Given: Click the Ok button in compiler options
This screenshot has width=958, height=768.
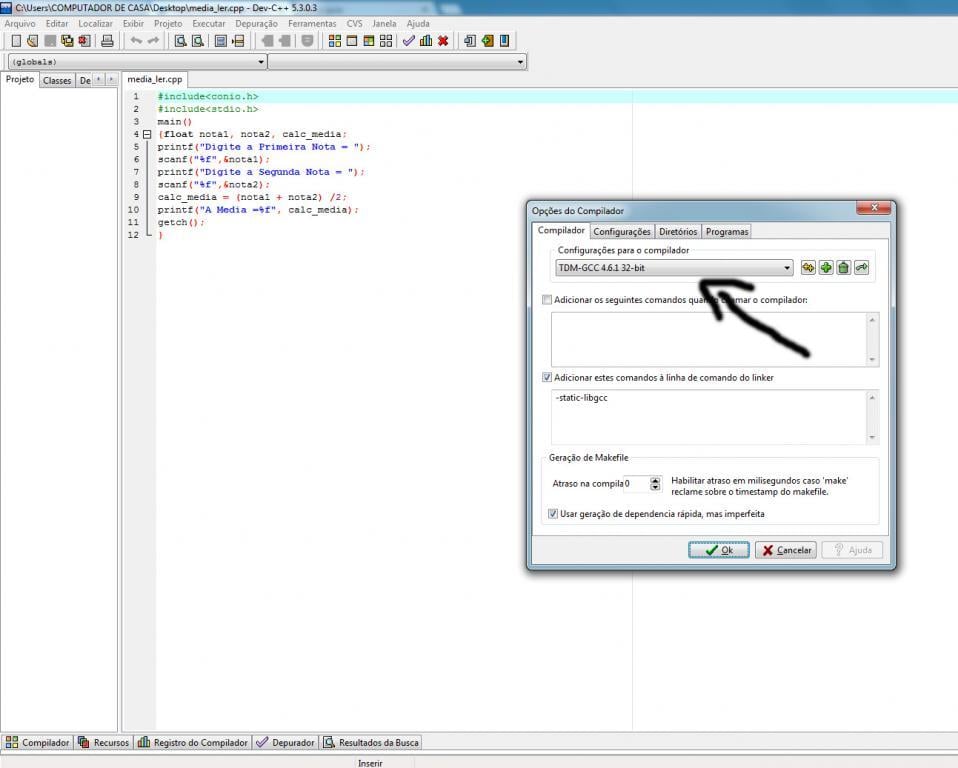Looking at the screenshot, I should point(718,550).
